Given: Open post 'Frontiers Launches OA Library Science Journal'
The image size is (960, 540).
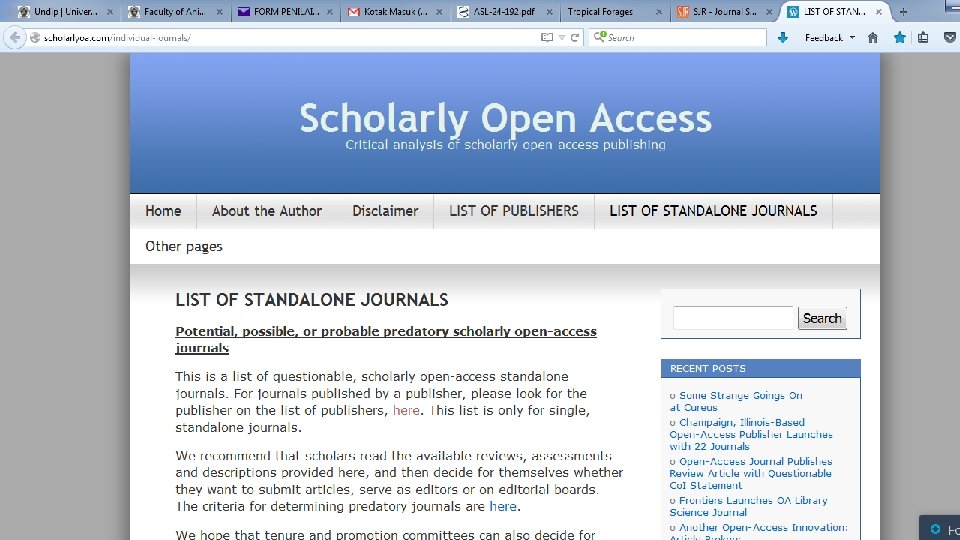Looking at the screenshot, I should pyautogui.click(x=749, y=506).
